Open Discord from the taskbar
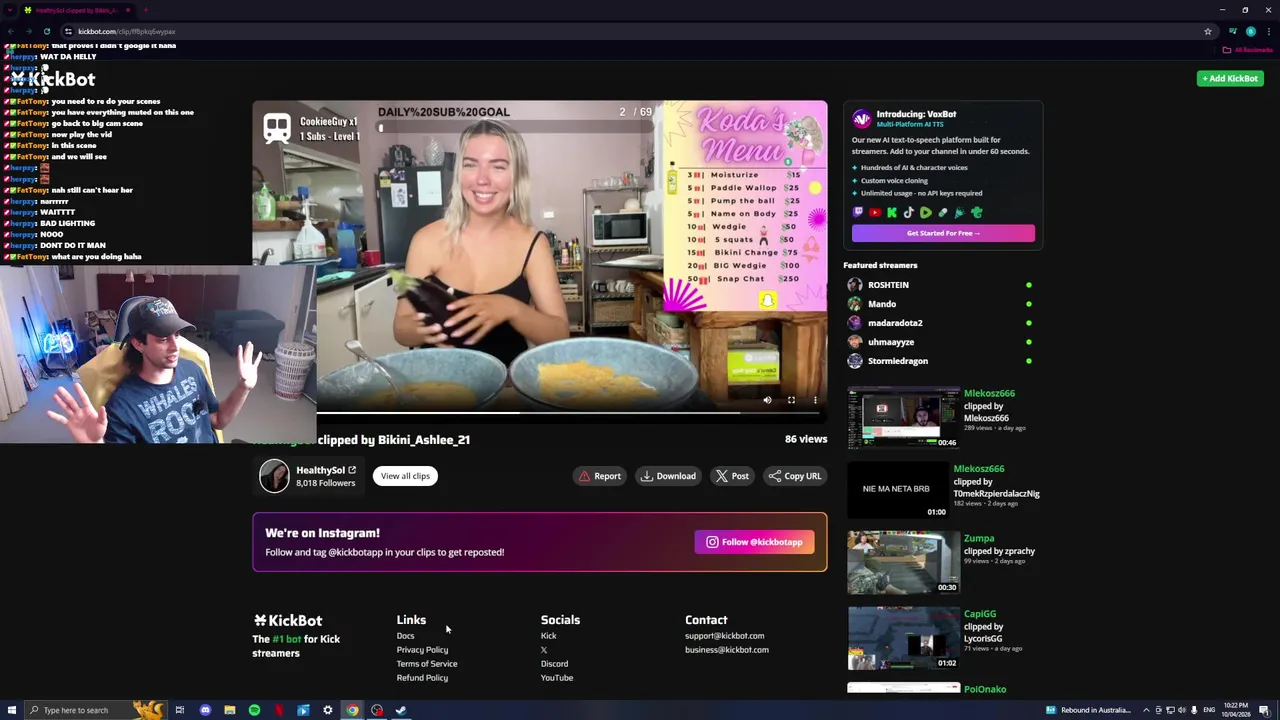Image resolution: width=1280 pixels, height=720 pixels. (x=205, y=710)
